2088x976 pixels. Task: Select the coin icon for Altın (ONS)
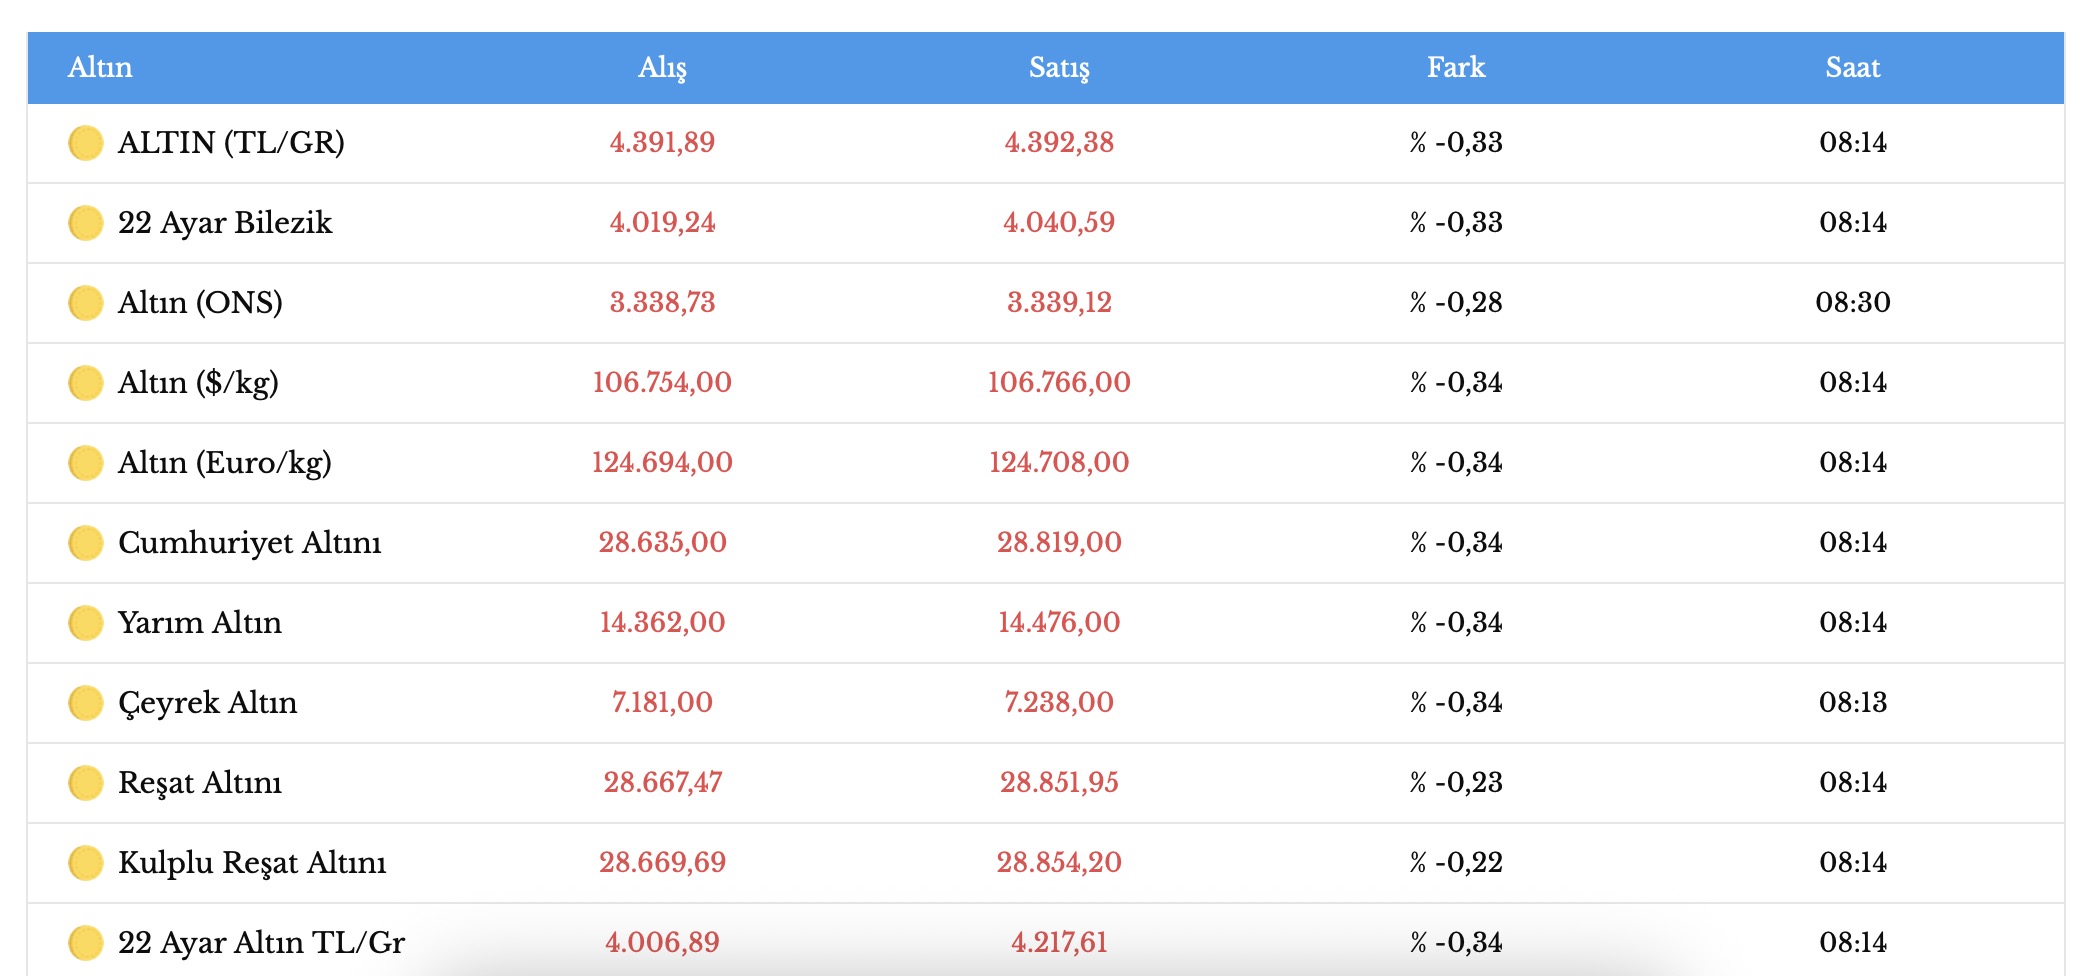pos(86,303)
